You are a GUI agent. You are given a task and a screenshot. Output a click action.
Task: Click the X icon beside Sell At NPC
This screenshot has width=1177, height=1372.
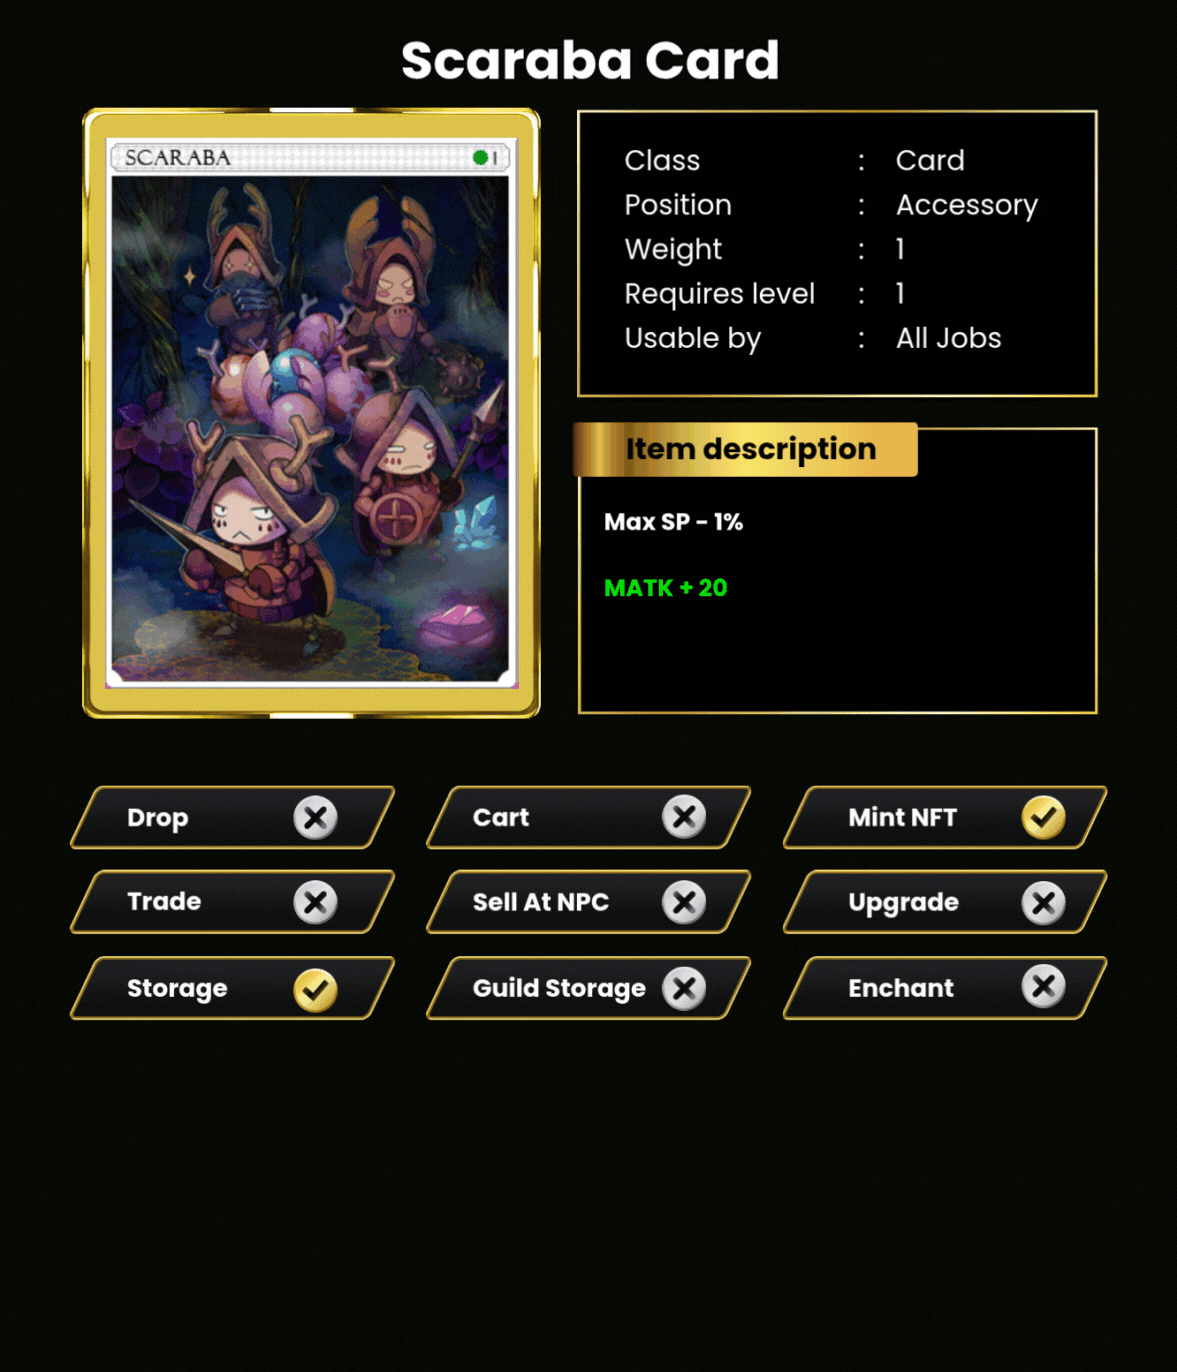pos(684,902)
